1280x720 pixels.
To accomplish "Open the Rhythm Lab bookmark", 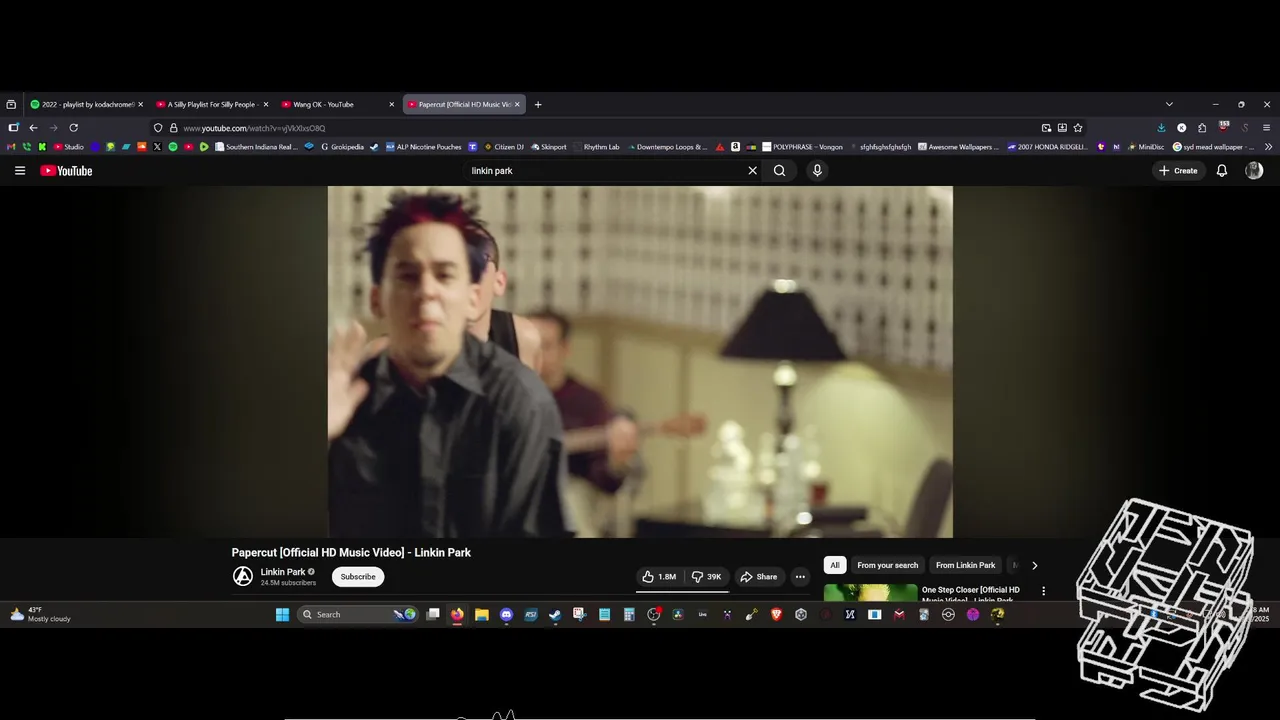I will point(596,147).
